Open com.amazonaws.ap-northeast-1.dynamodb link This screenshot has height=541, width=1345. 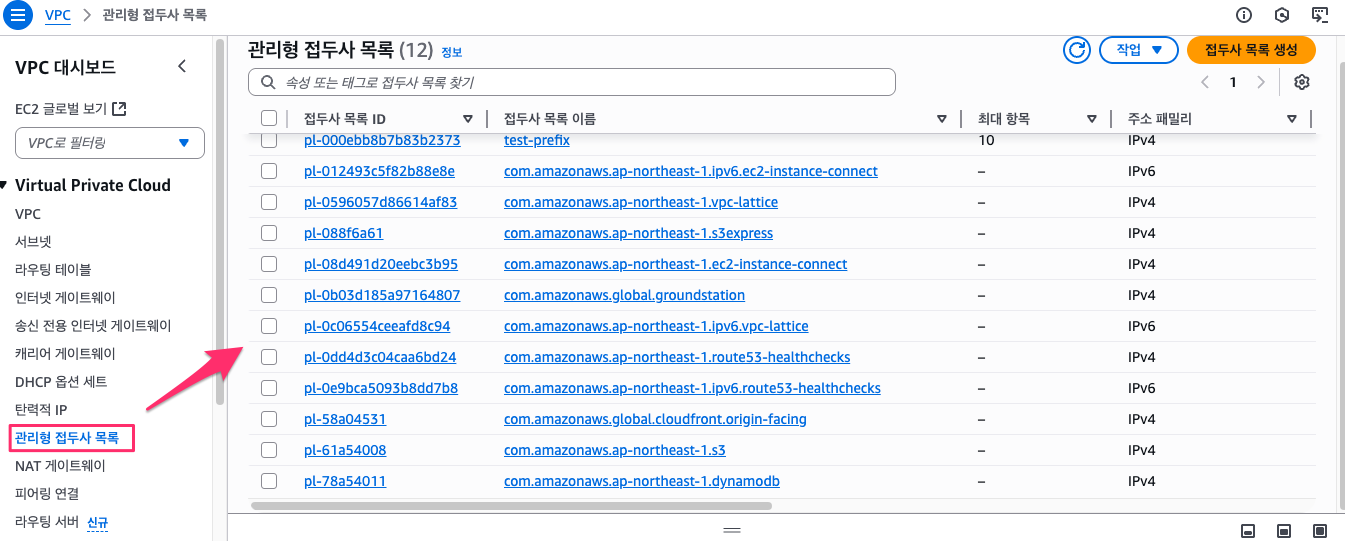pos(642,481)
